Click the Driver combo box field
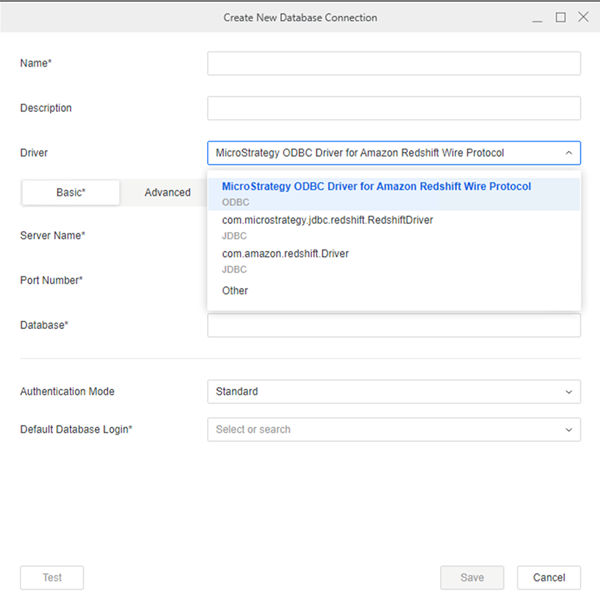Screen dimensions: 600x610 click(x=394, y=153)
